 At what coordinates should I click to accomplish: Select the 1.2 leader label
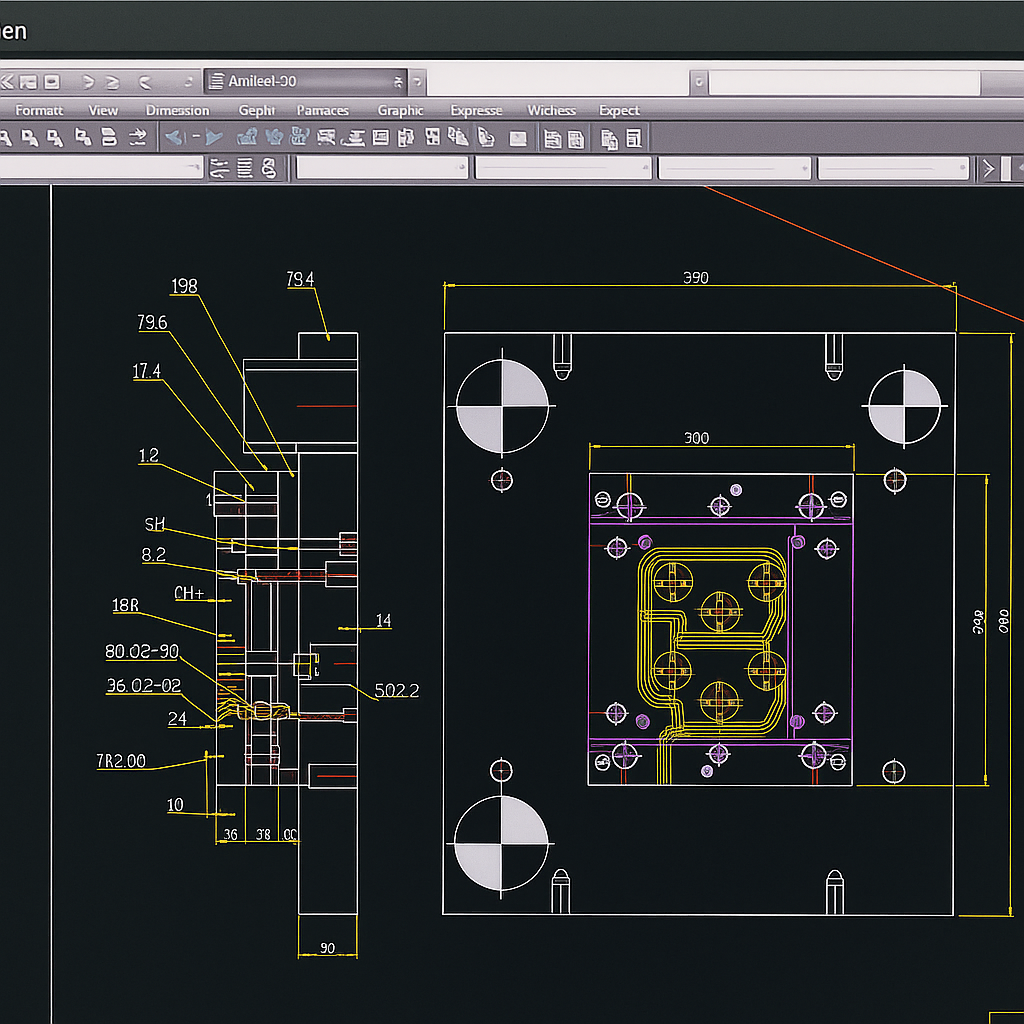(x=148, y=455)
